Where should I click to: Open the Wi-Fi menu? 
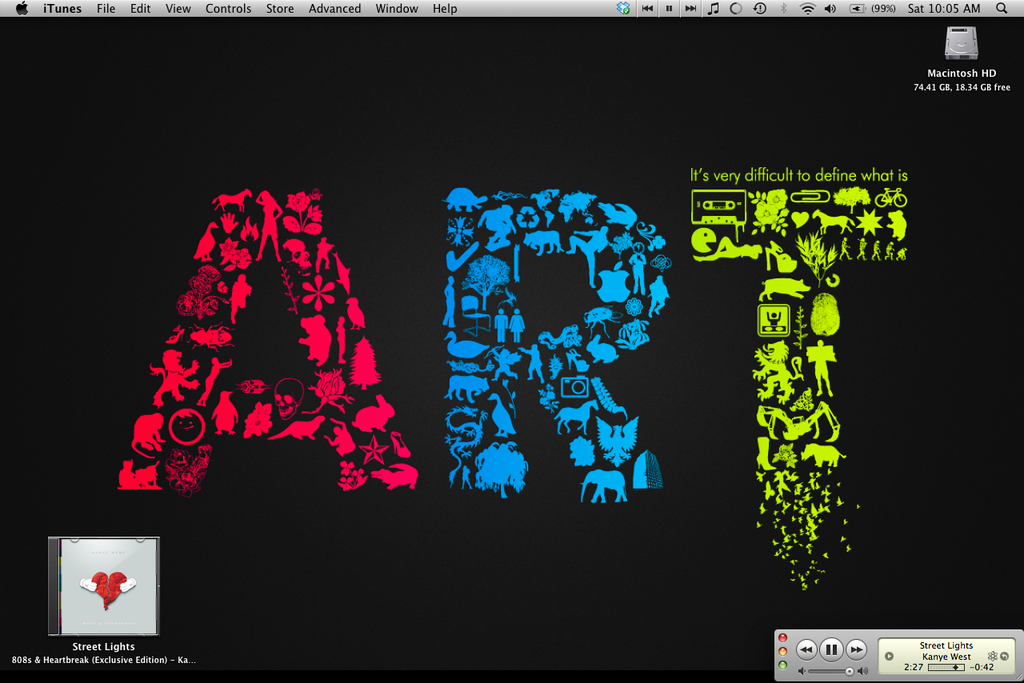click(808, 8)
